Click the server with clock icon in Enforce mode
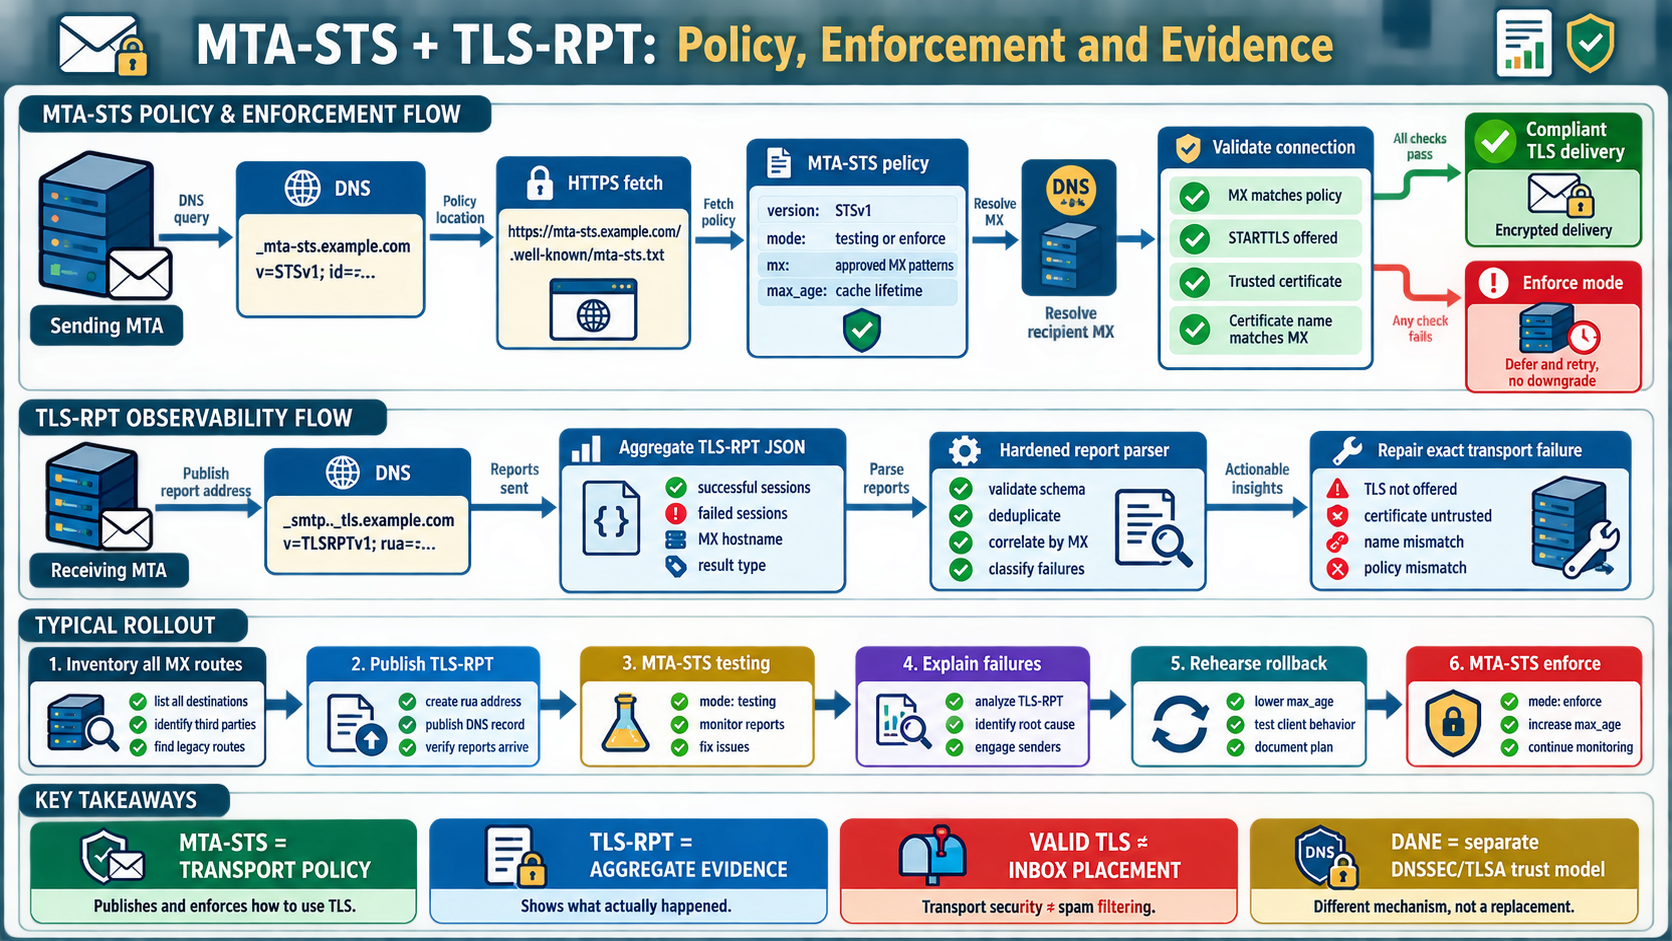 [x=1558, y=330]
